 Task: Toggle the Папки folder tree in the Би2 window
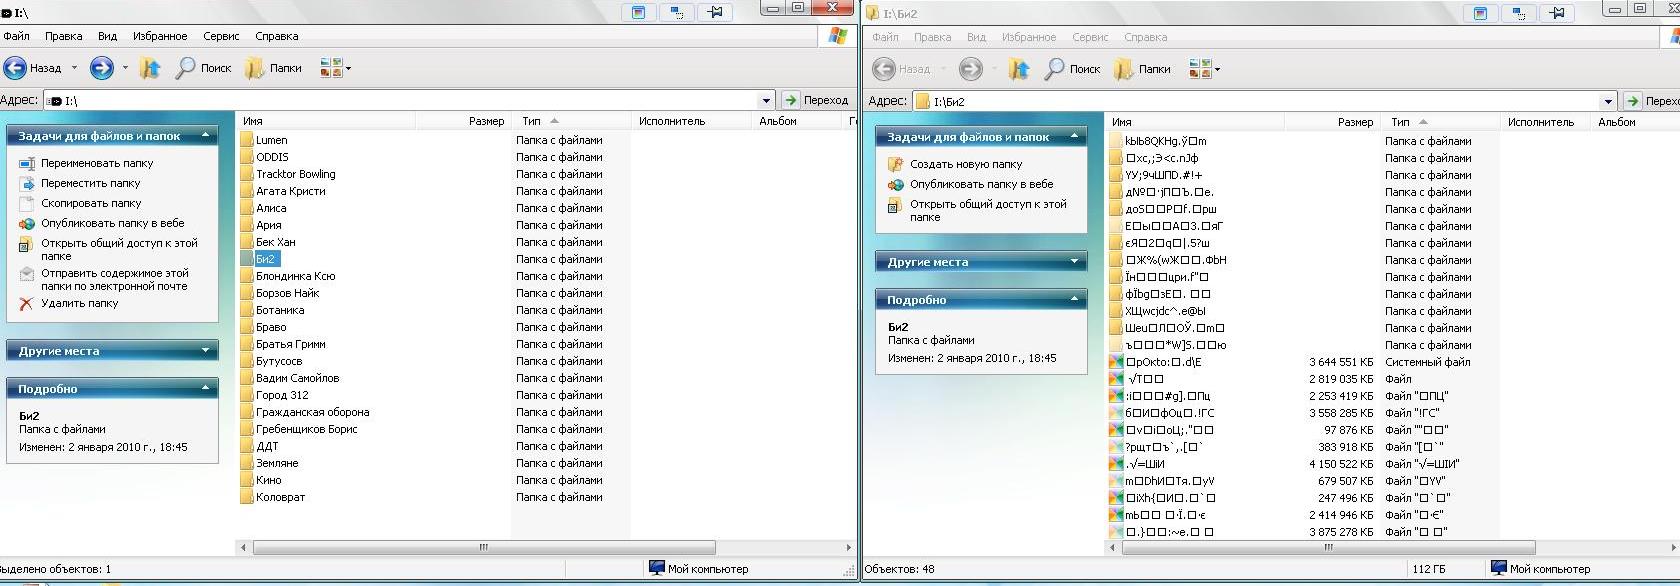1142,69
